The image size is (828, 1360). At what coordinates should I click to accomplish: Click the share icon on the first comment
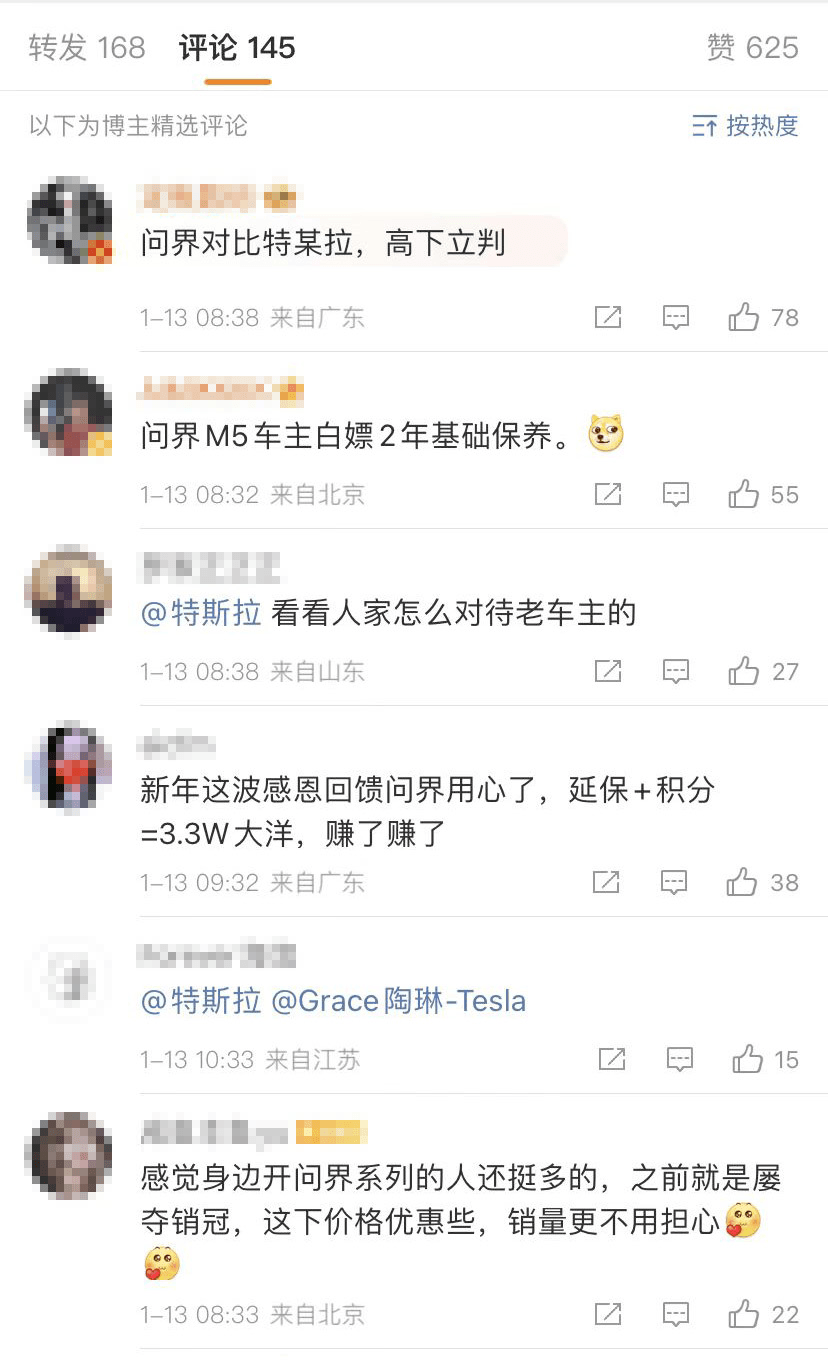pyautogui.click(x=608, y=316)
